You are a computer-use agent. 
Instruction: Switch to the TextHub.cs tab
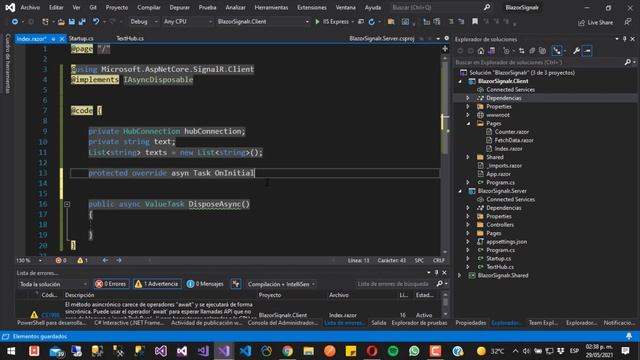click(130, 38)
